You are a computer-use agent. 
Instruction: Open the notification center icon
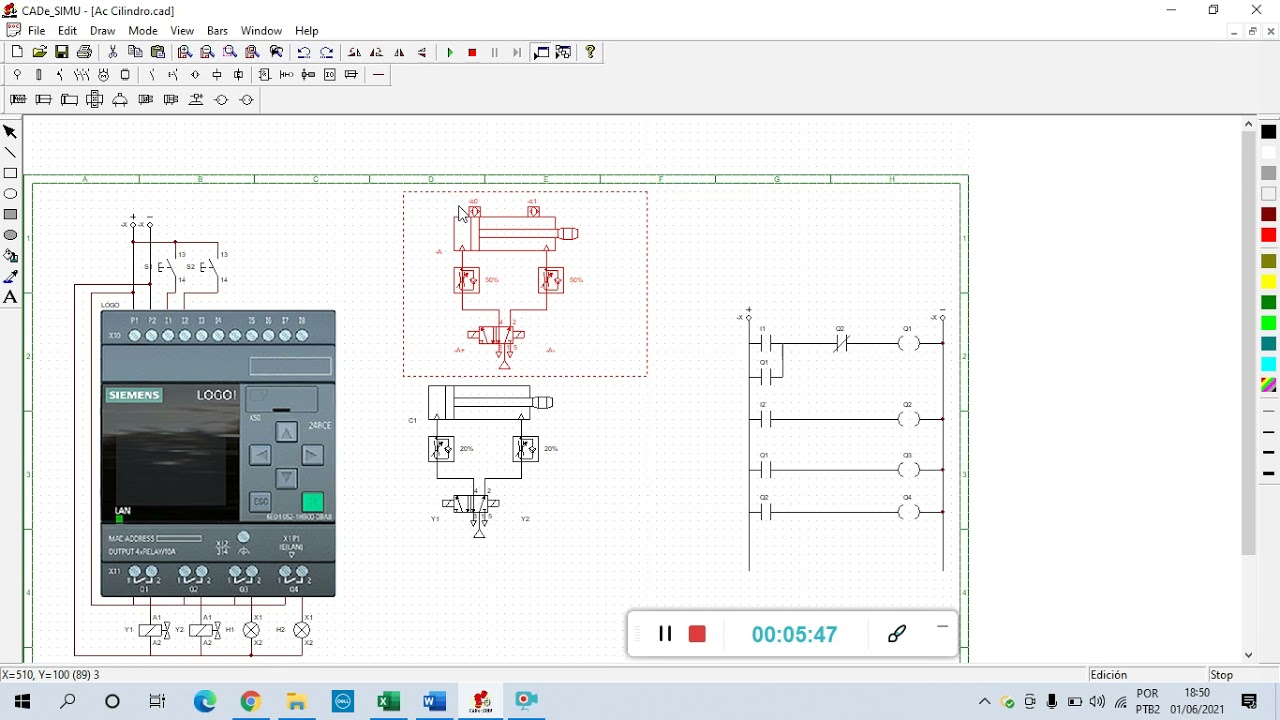click(1249, 701)
